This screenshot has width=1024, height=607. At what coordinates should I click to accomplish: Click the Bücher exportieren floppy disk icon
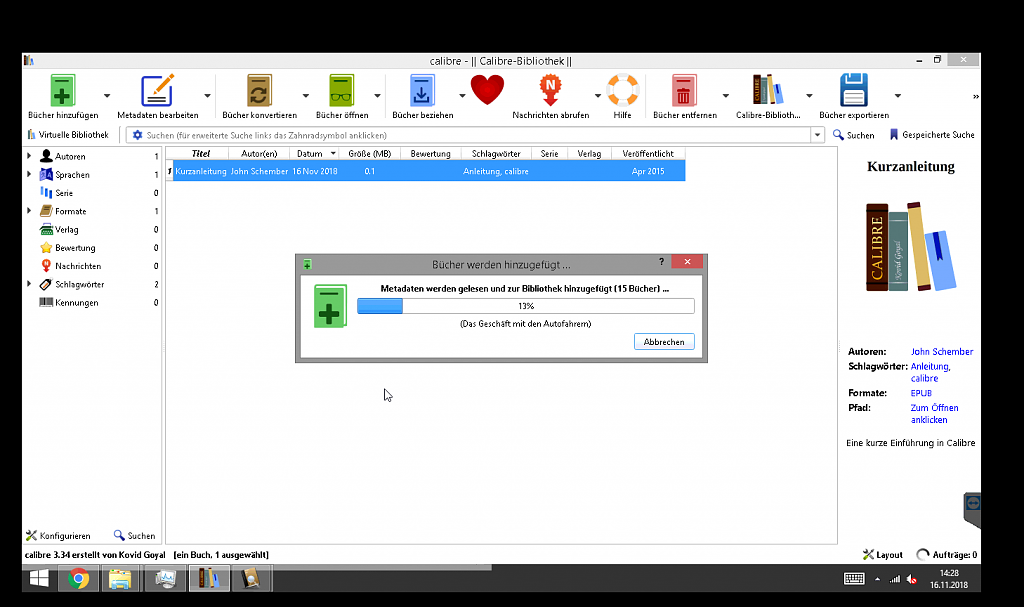click(854, 90)
